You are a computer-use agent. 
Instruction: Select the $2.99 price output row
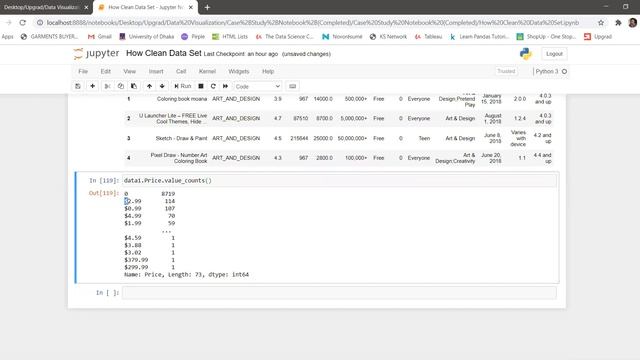pyautogui.click(x=150, y=201)
